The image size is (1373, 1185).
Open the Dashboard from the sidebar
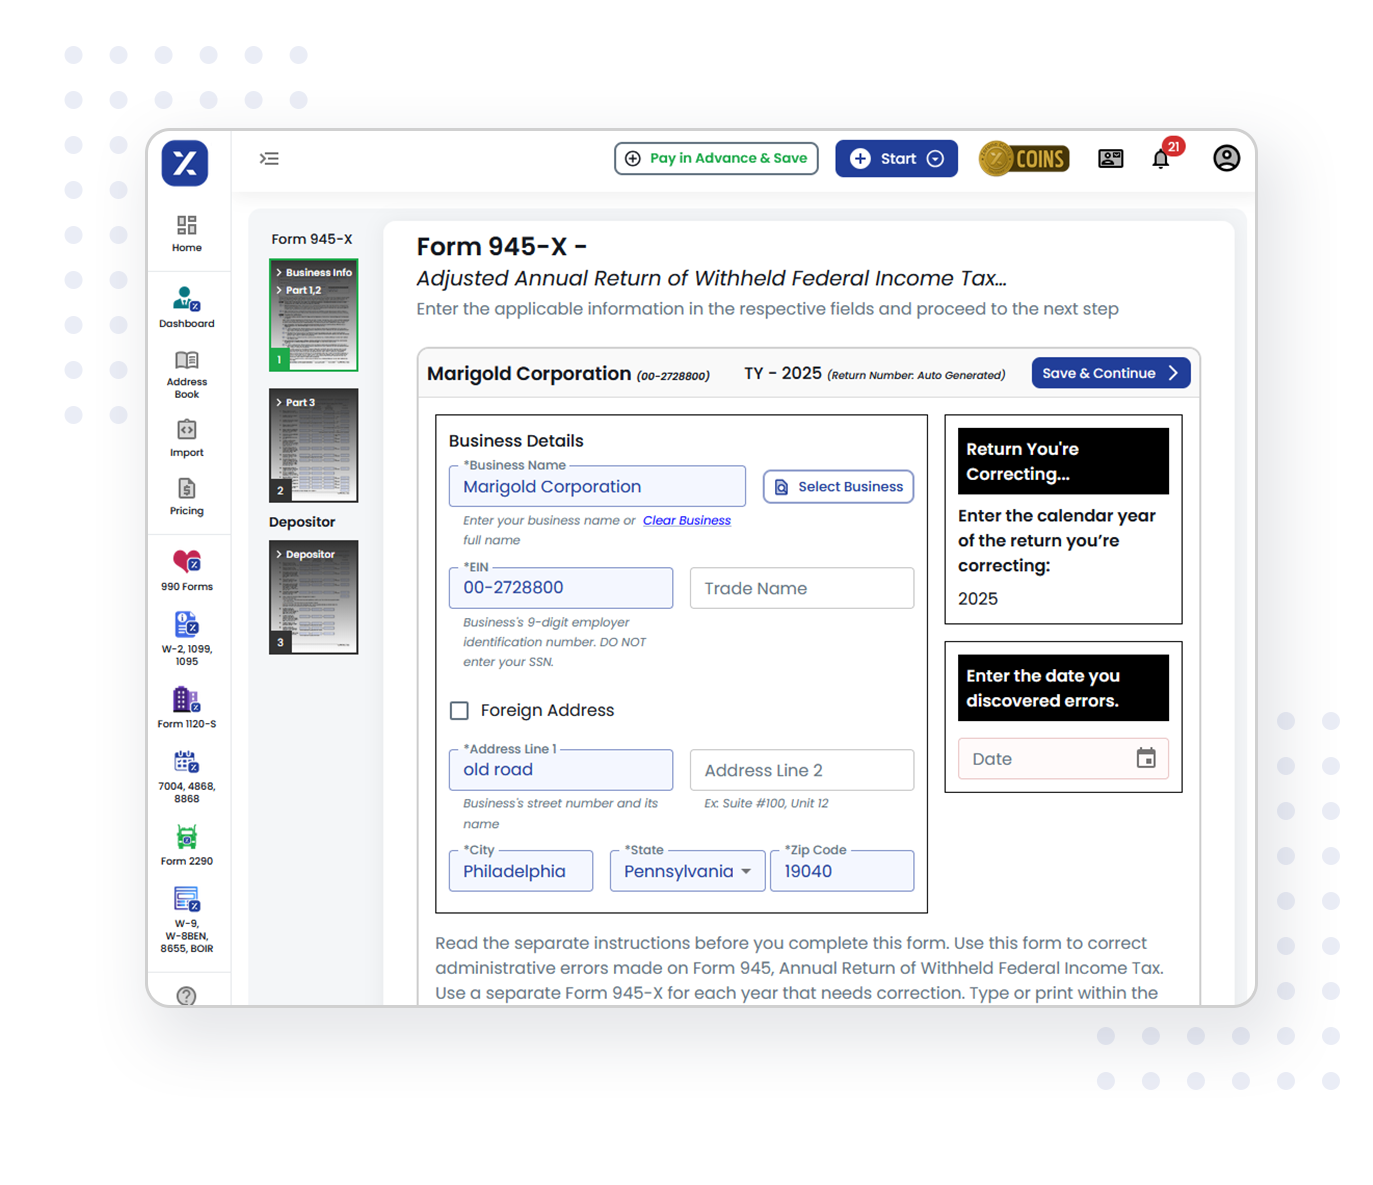click(x=186, y=307)
